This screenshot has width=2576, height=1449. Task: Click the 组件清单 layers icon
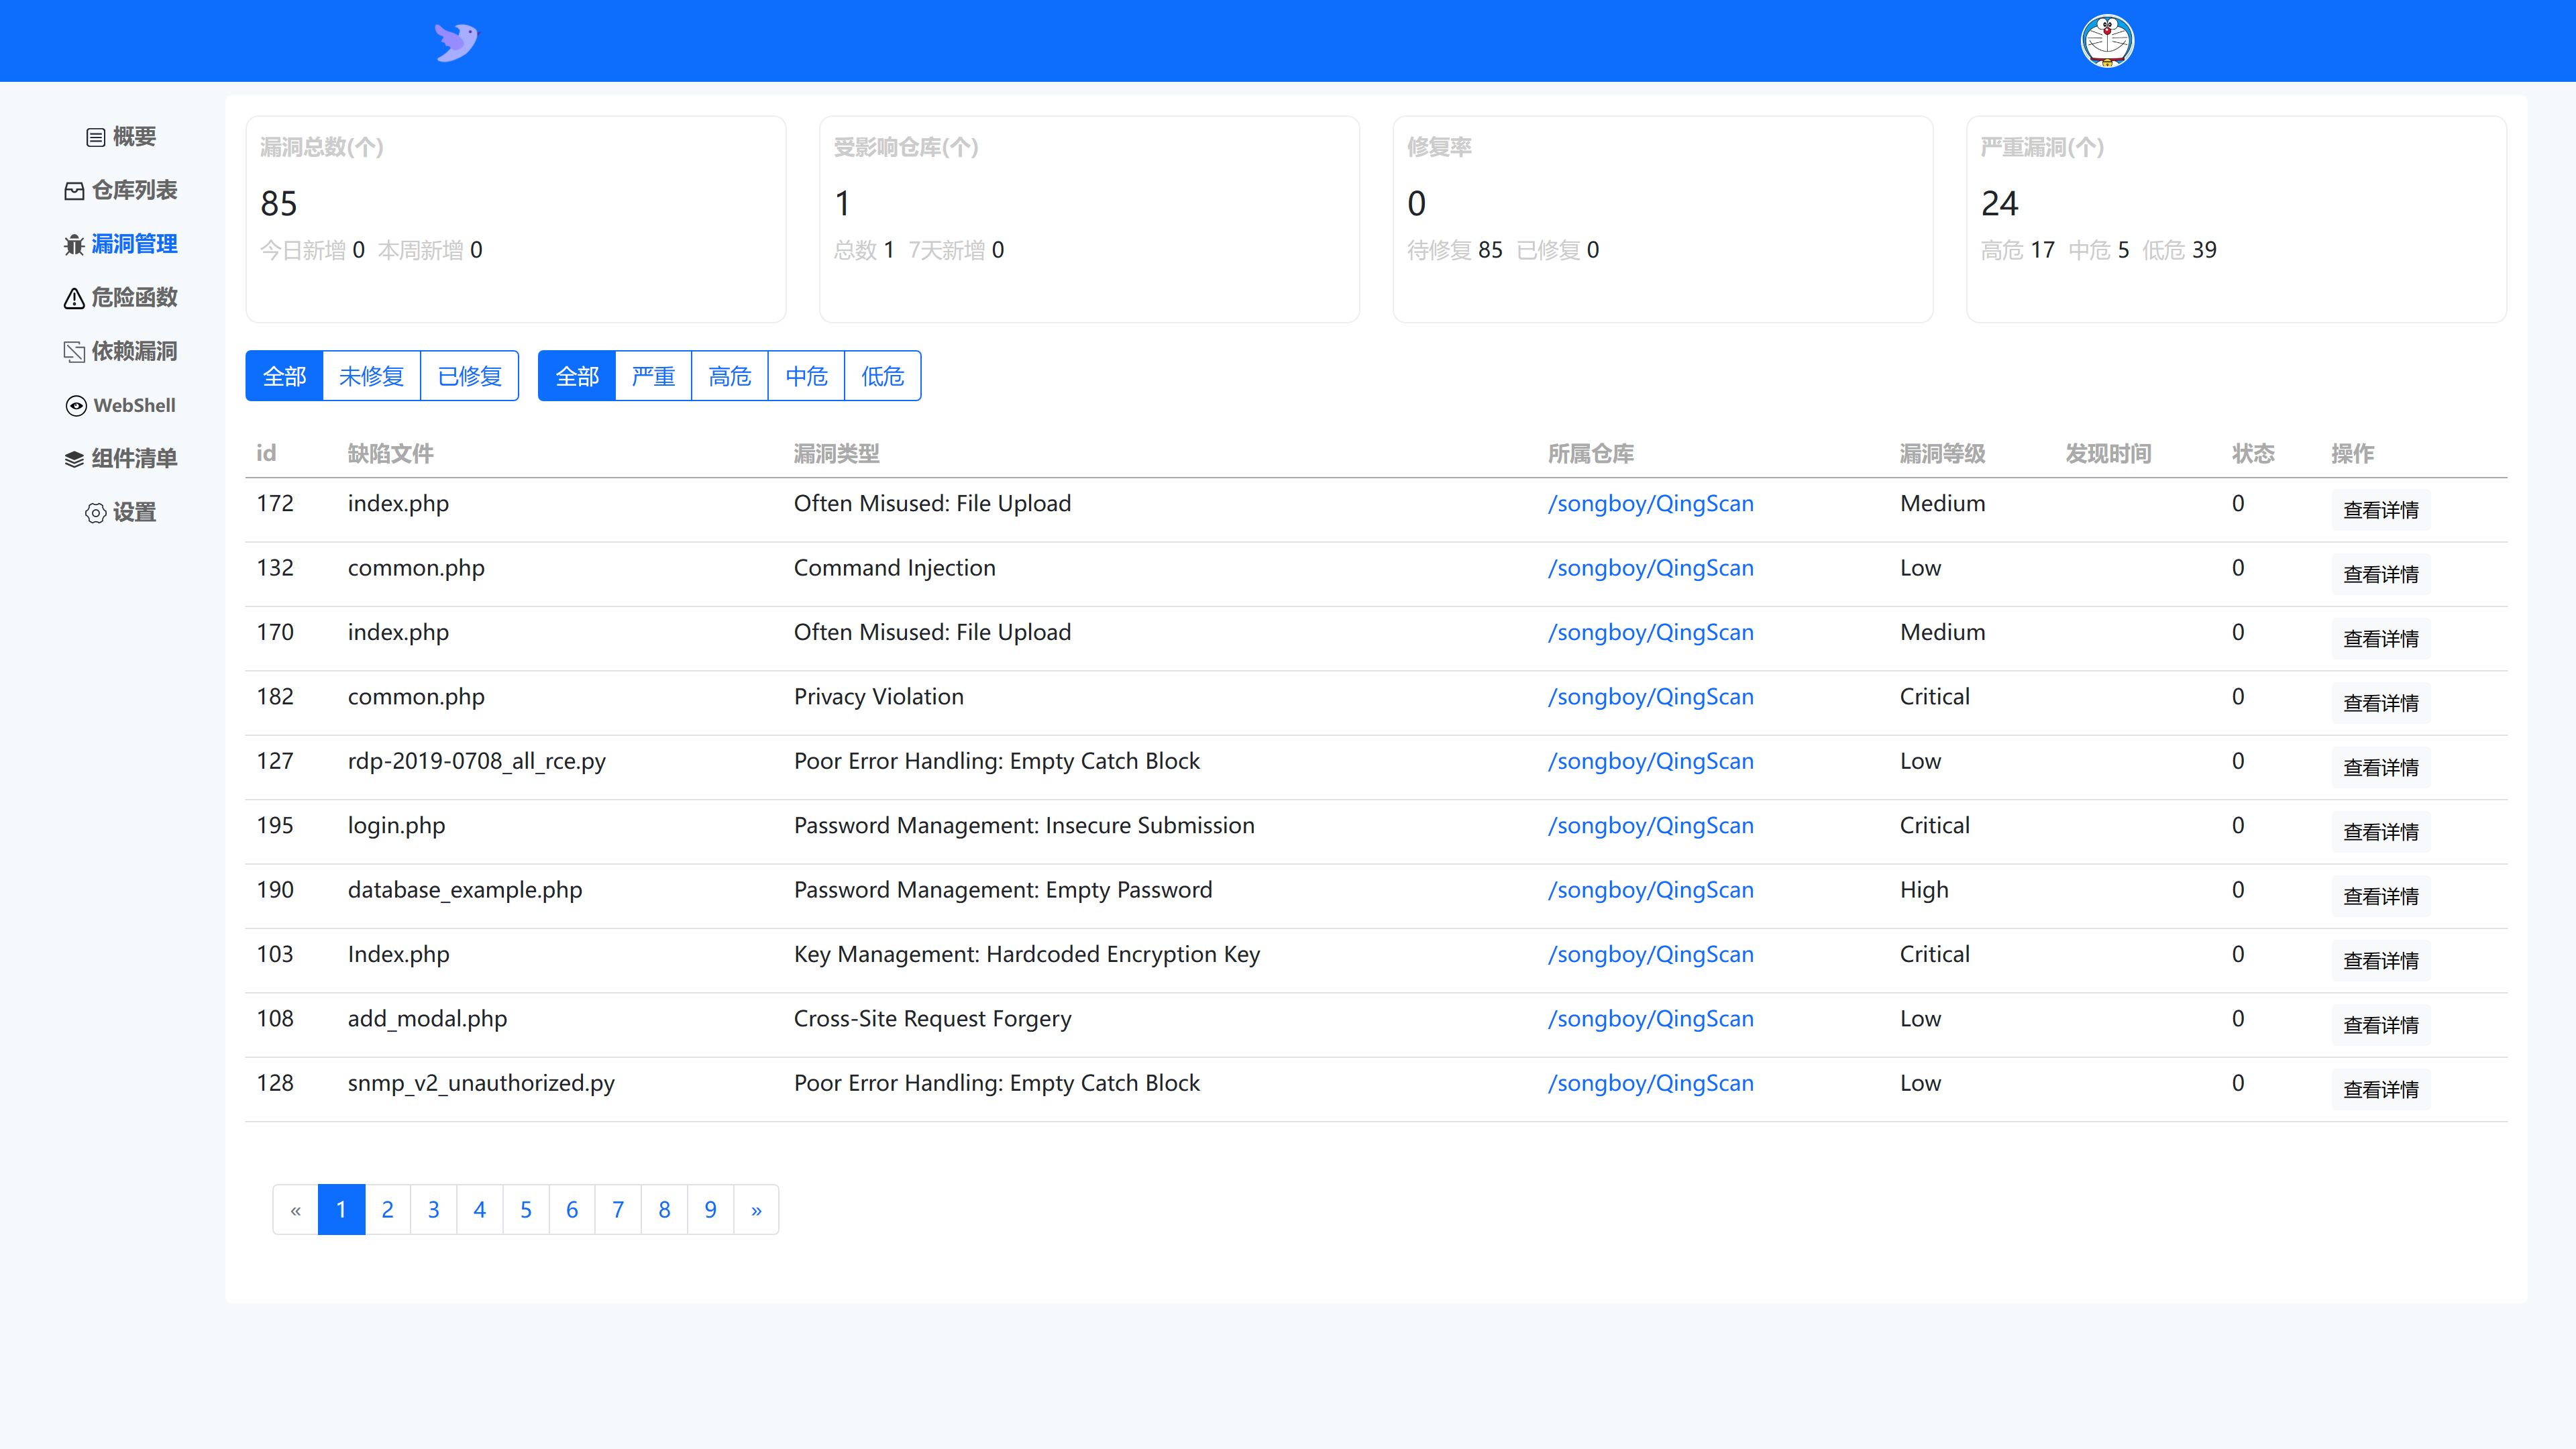[74, 459]
